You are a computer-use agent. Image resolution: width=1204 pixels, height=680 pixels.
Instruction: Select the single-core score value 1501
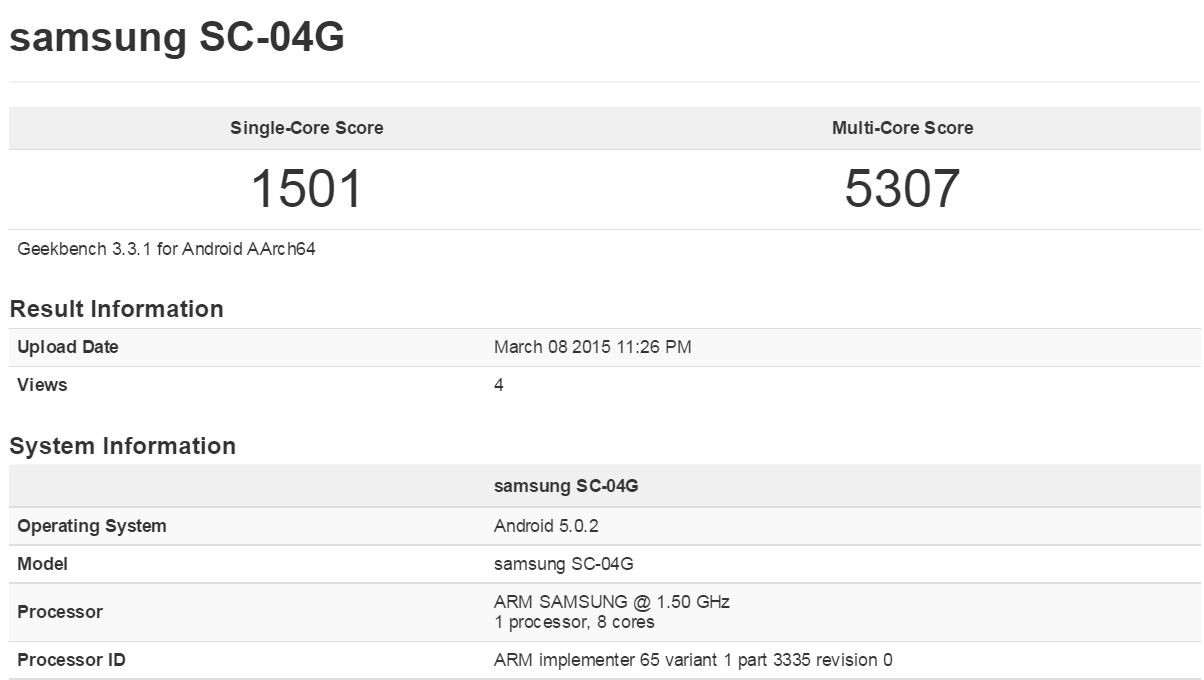pyautogui.click(x=306, y=189)
